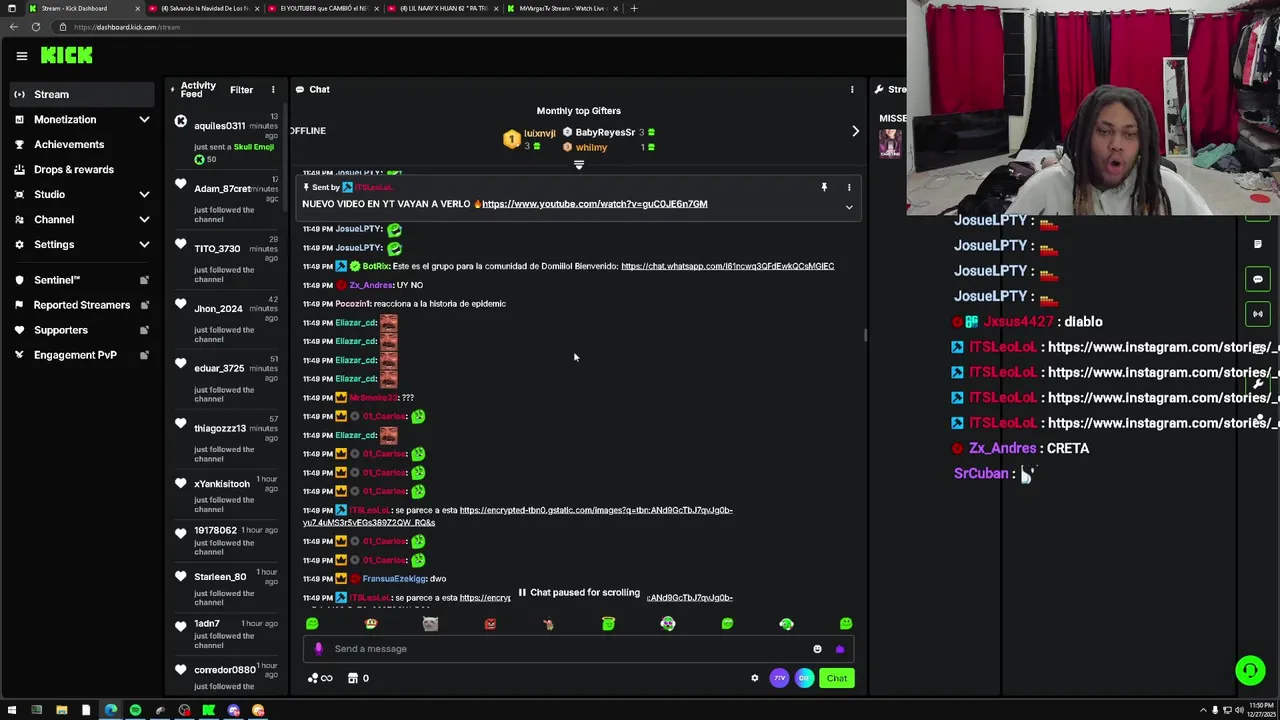Open a new browser tab
The width and height of the screenshot is (1280, 720).
tap(633, 8)
